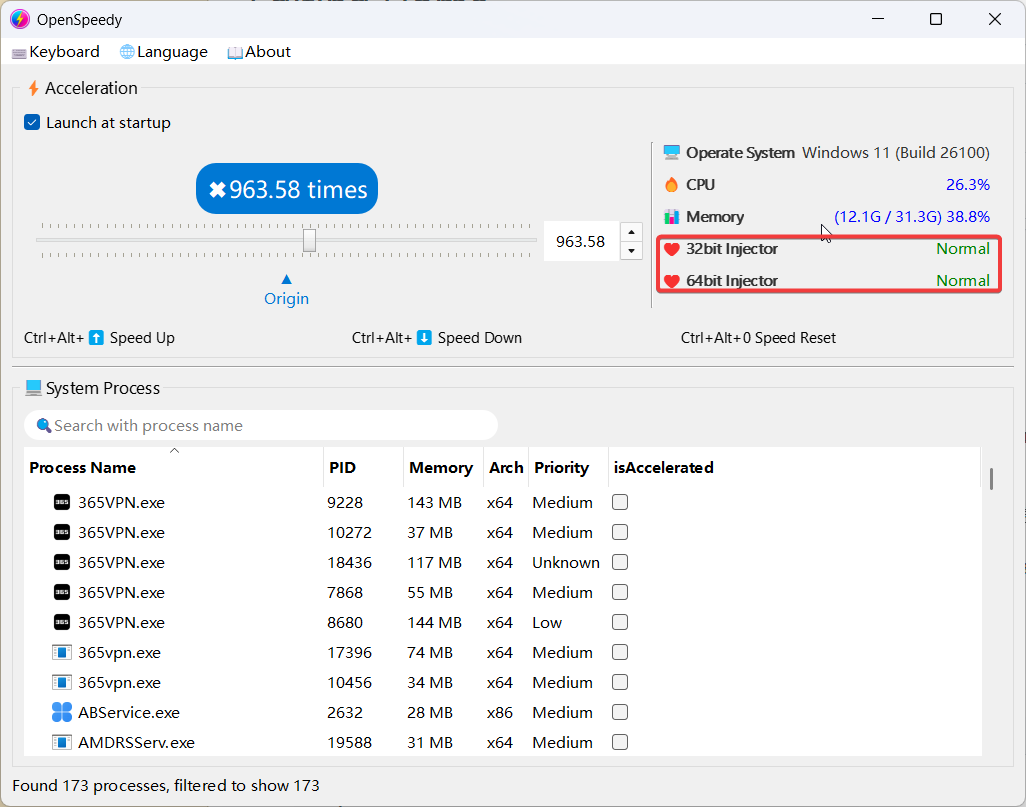Decrease speed with the down stepper arrow
The width and height of the screenshot is (1026, 807).
point(631,251)
